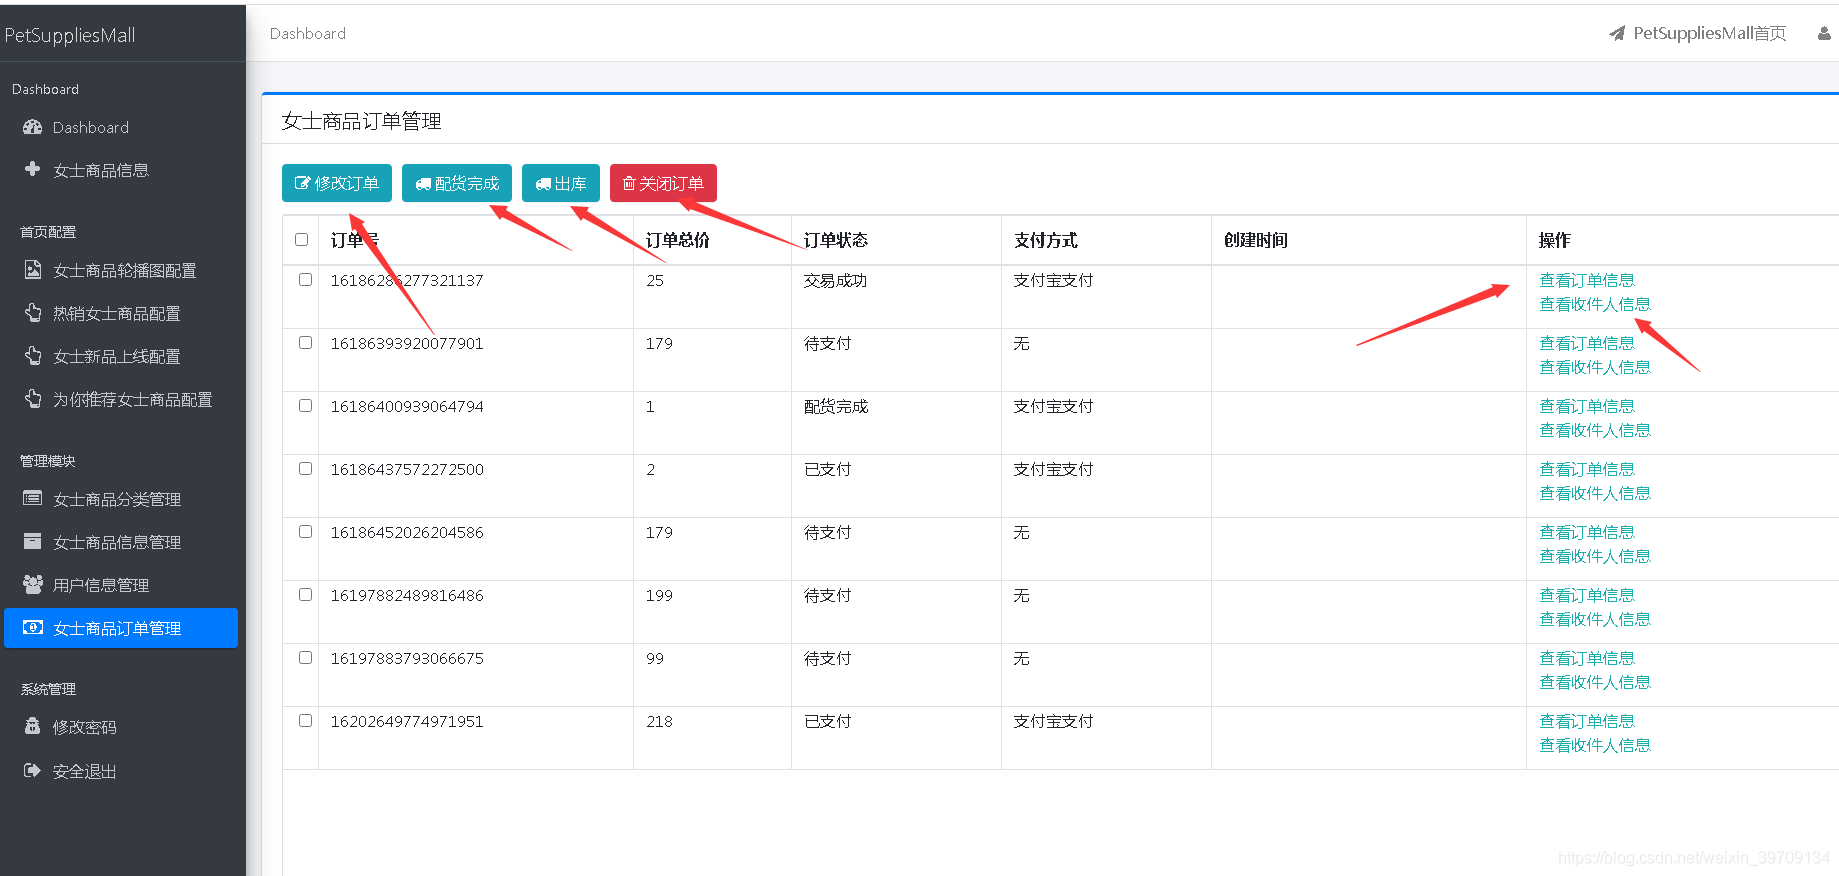Check the box for order 16197883793066675
Screen dimensions: 1839x876
[x=305, y=658]
